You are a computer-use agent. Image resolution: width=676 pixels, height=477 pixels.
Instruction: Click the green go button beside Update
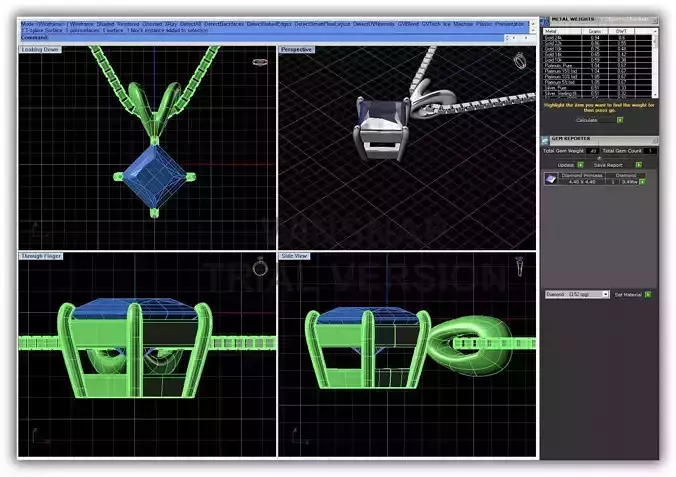580,165
